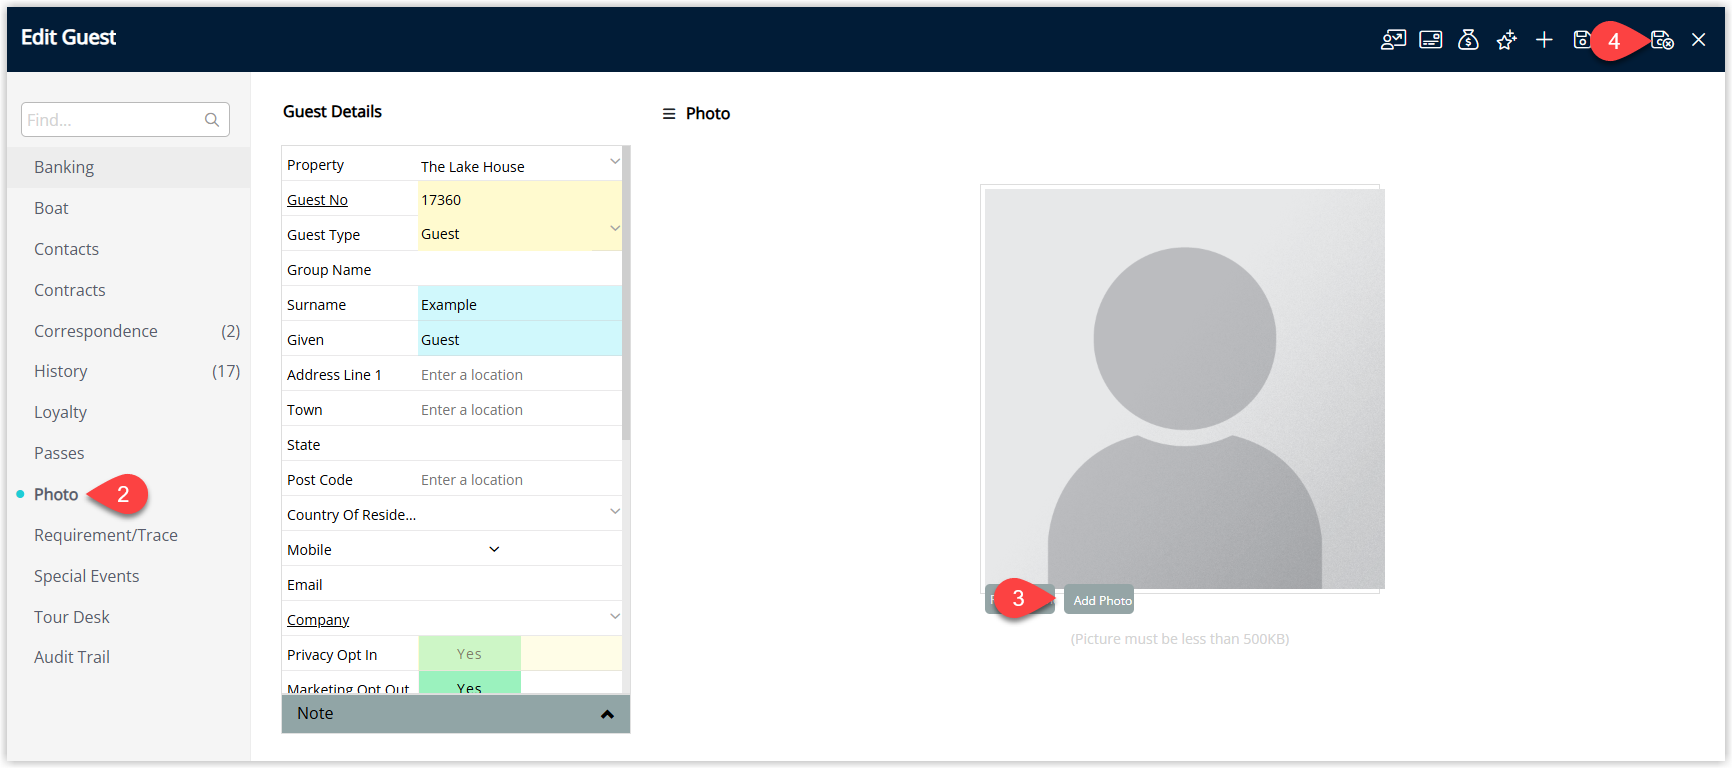Click the Town location field

[x=519, y=409]
